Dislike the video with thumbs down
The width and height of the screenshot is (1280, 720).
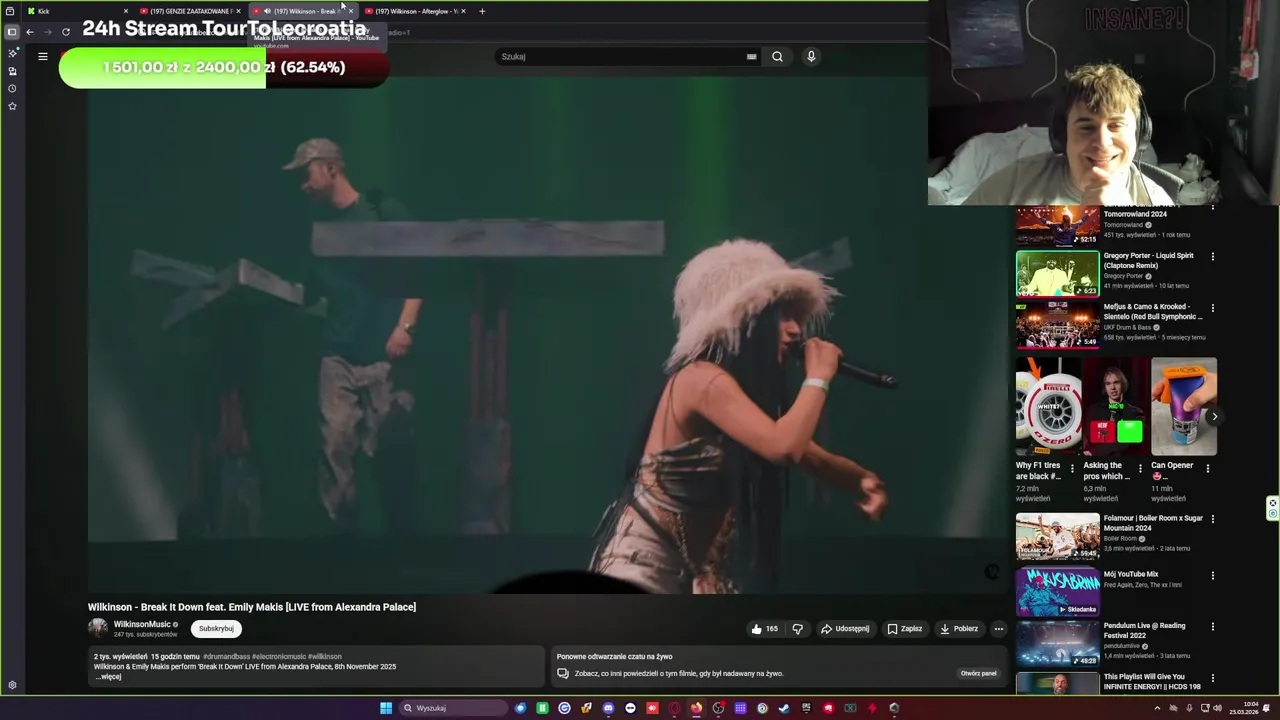pos(798,629)
